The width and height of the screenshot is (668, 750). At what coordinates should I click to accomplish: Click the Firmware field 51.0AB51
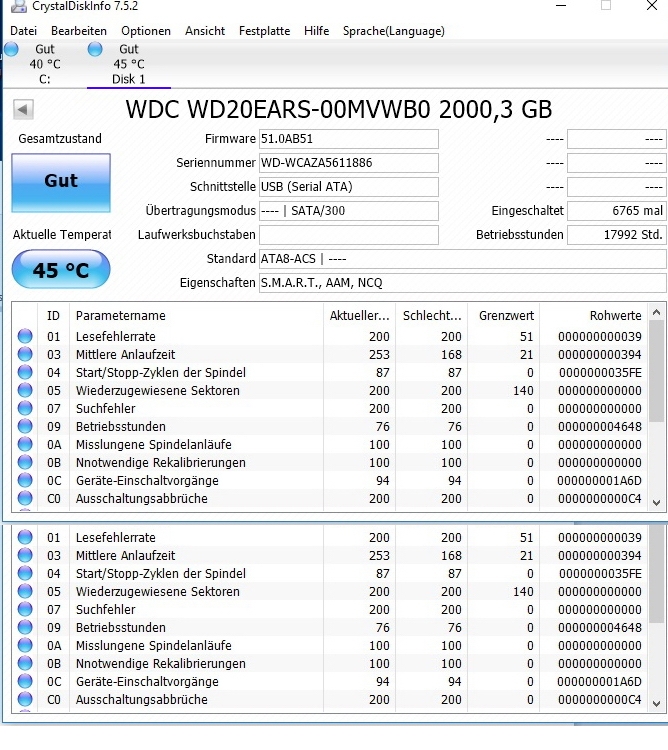pyautogui.click(x=349, y=139)
